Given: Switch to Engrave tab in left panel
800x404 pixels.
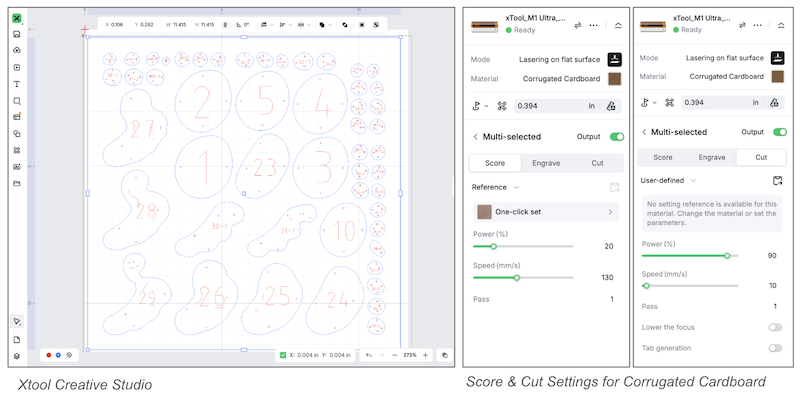Looking at the screenshot, I should point(546,162).
